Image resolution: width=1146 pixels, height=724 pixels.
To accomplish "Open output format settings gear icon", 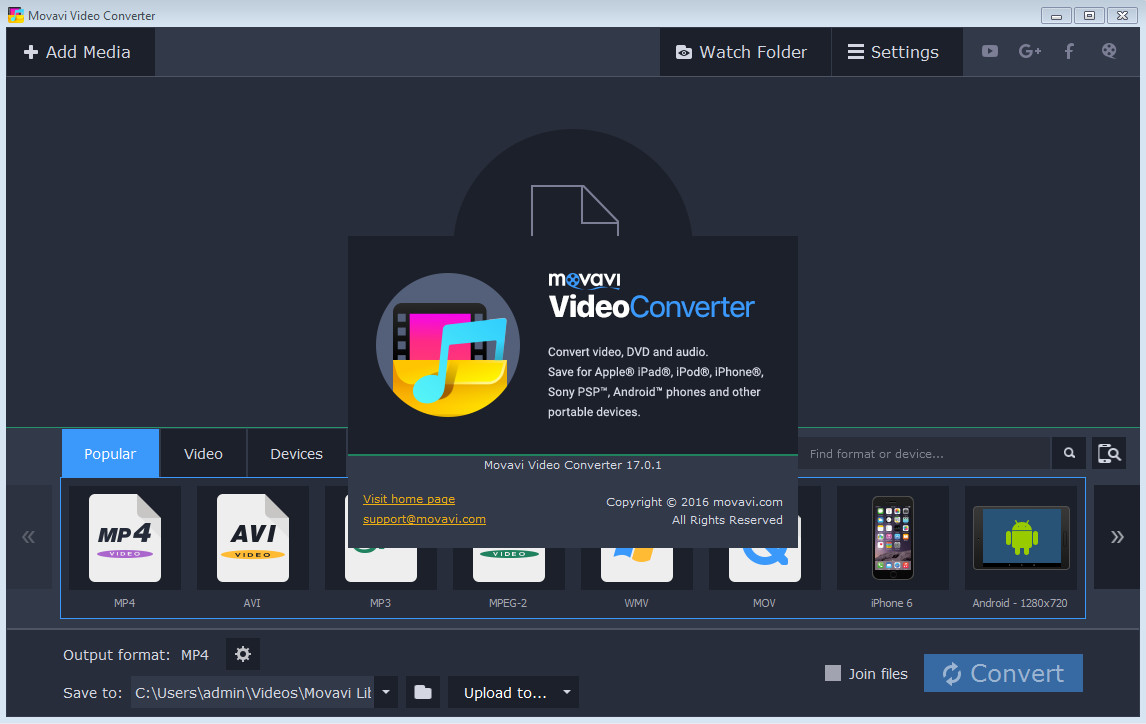I will pos(243,655).
